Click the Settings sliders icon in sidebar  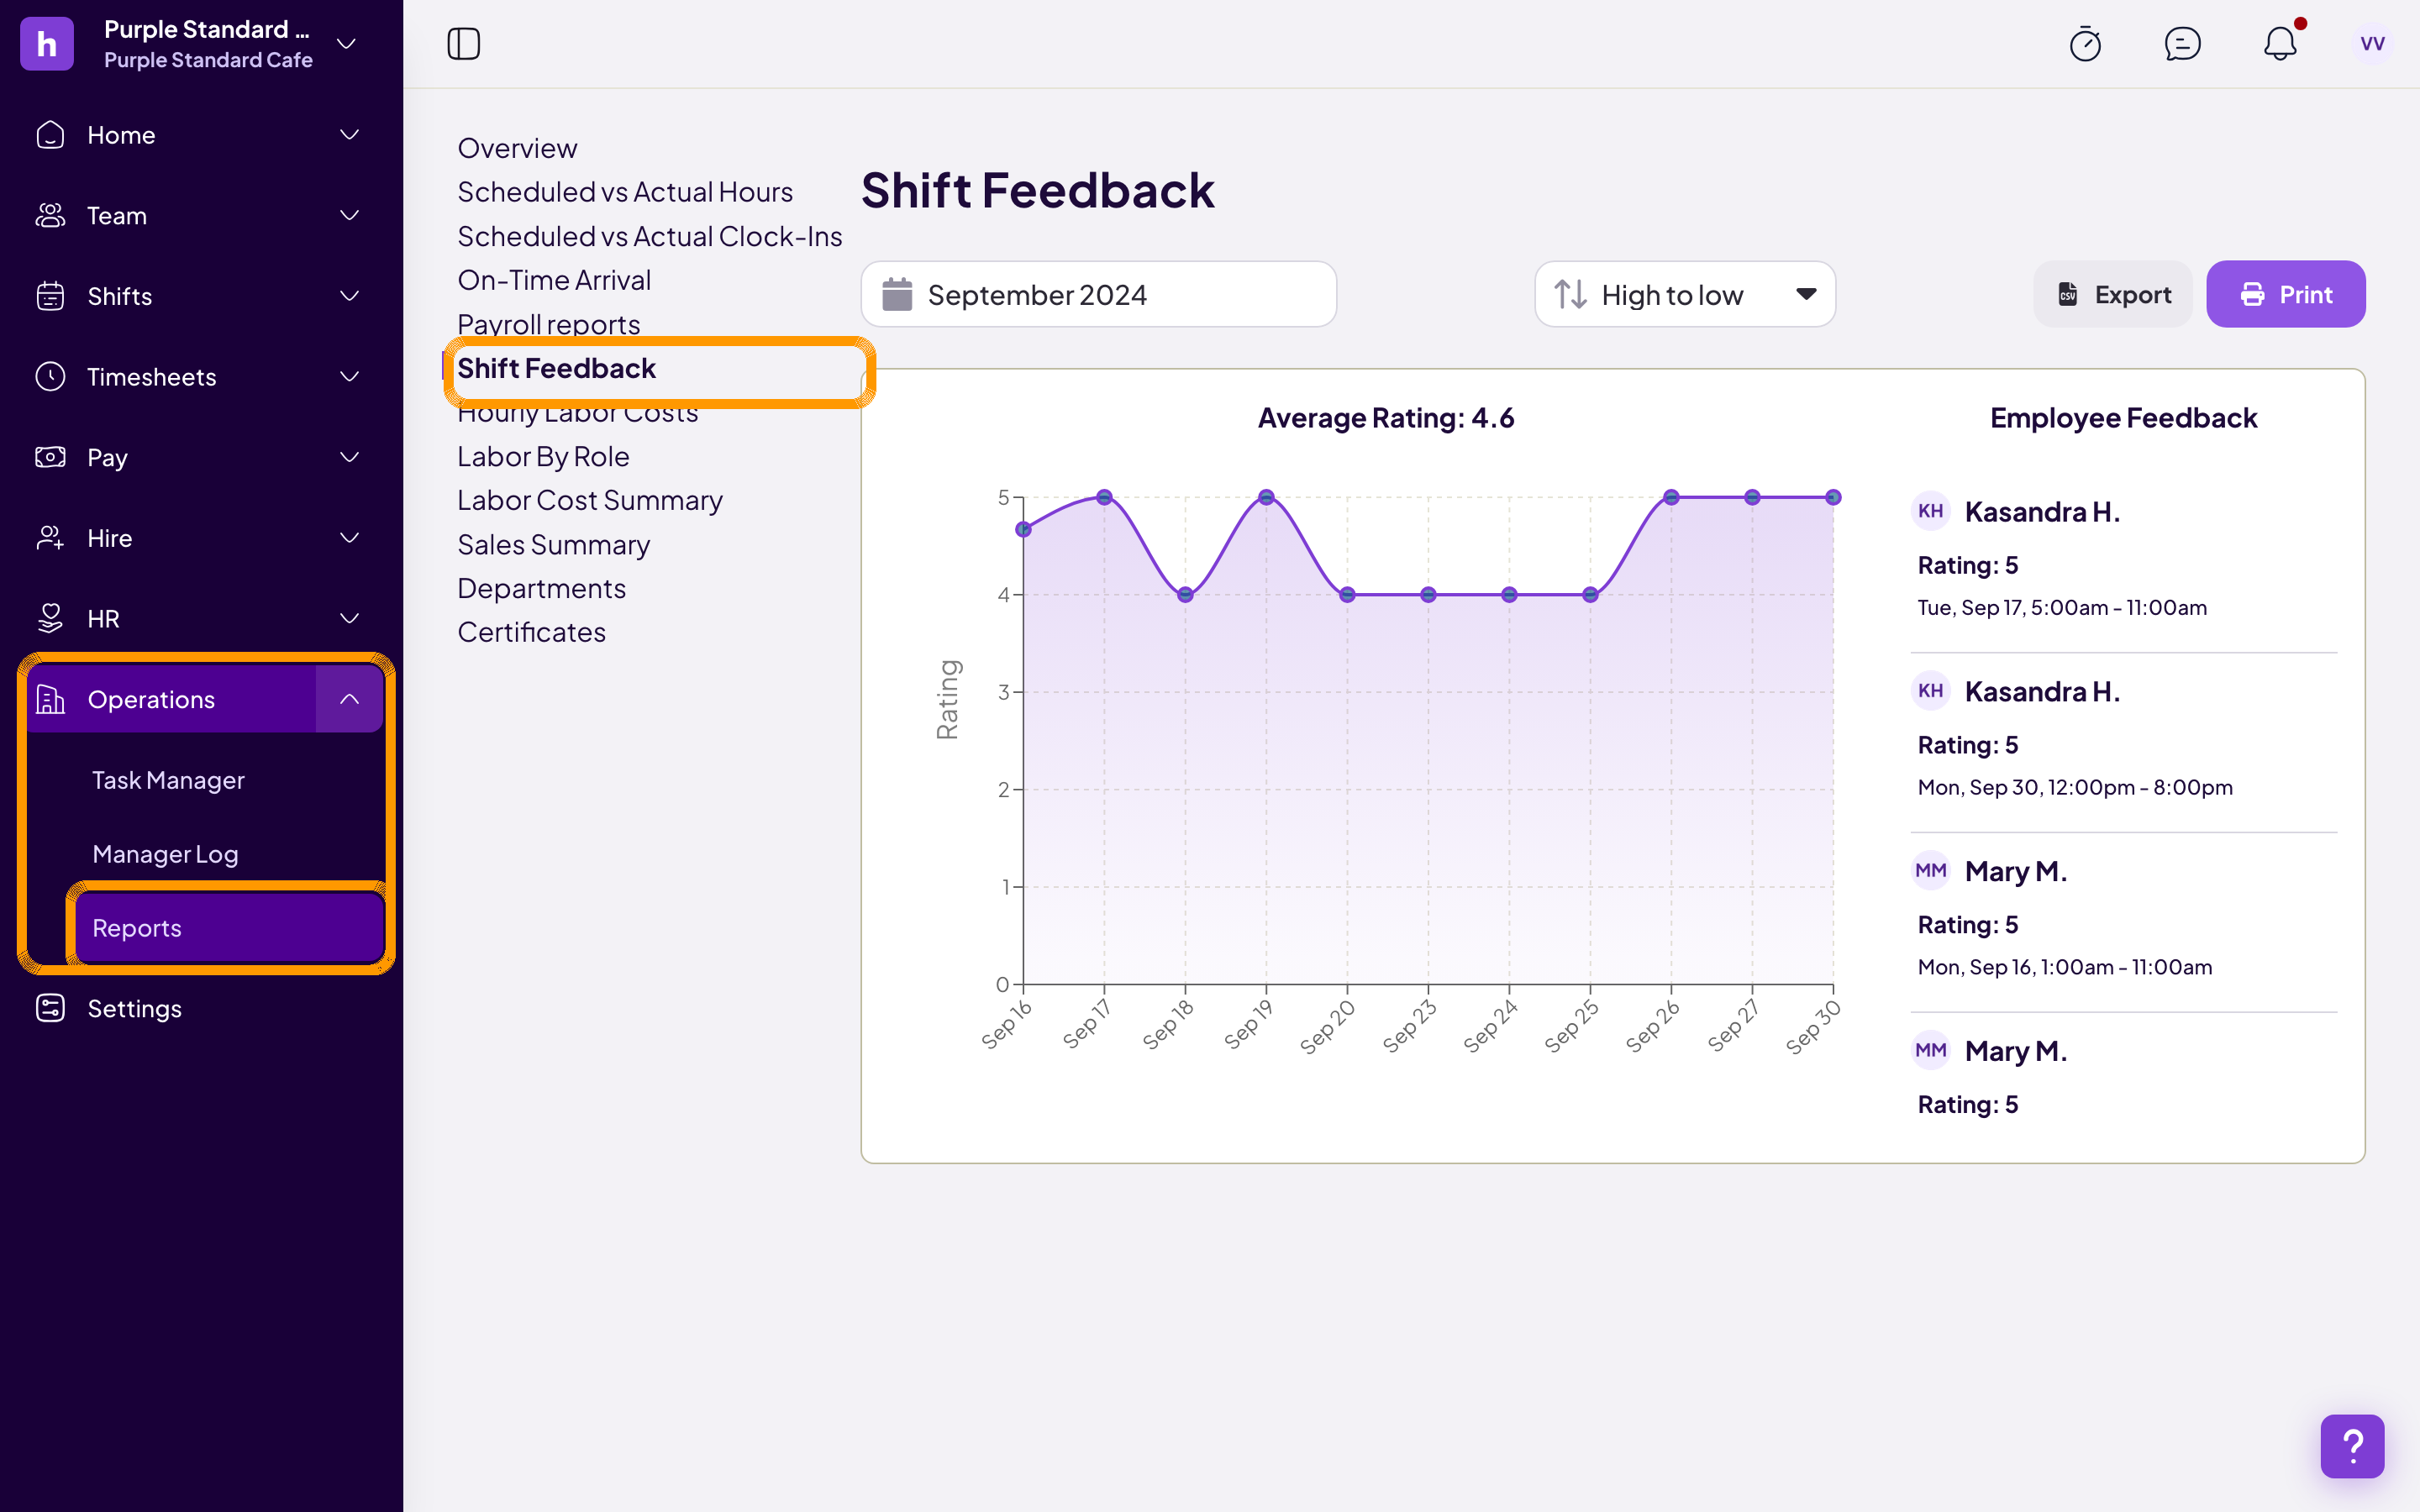[50, 1008]
